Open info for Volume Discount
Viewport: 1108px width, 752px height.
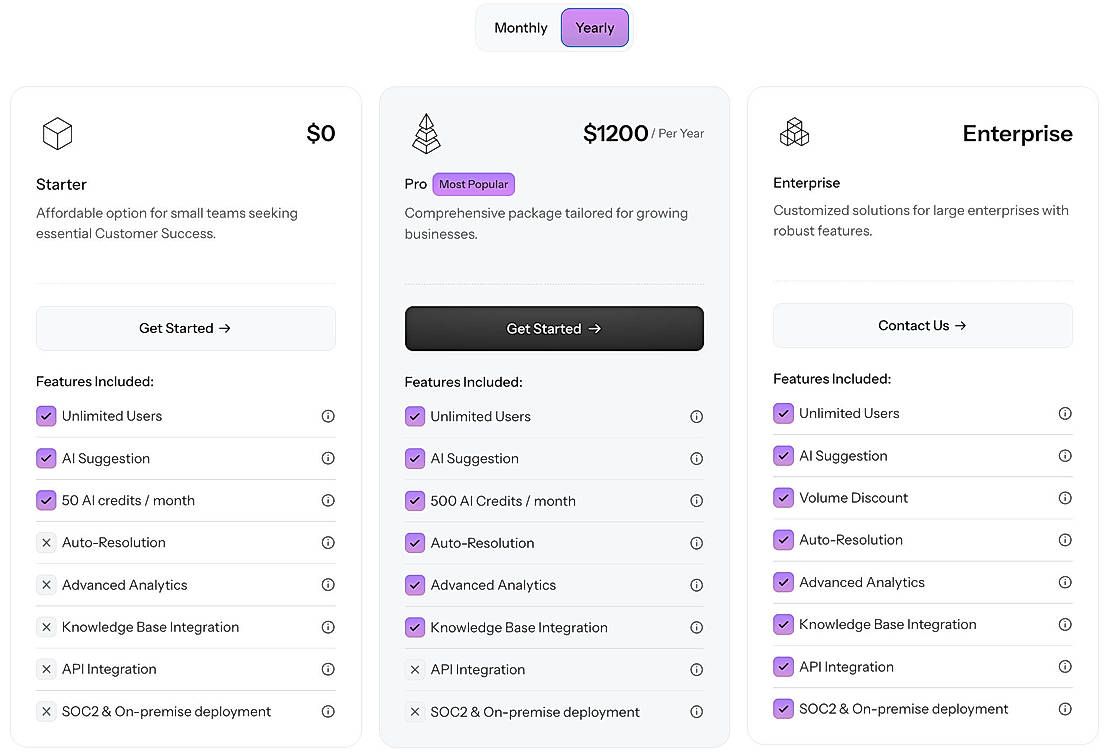click(1066, 498)
